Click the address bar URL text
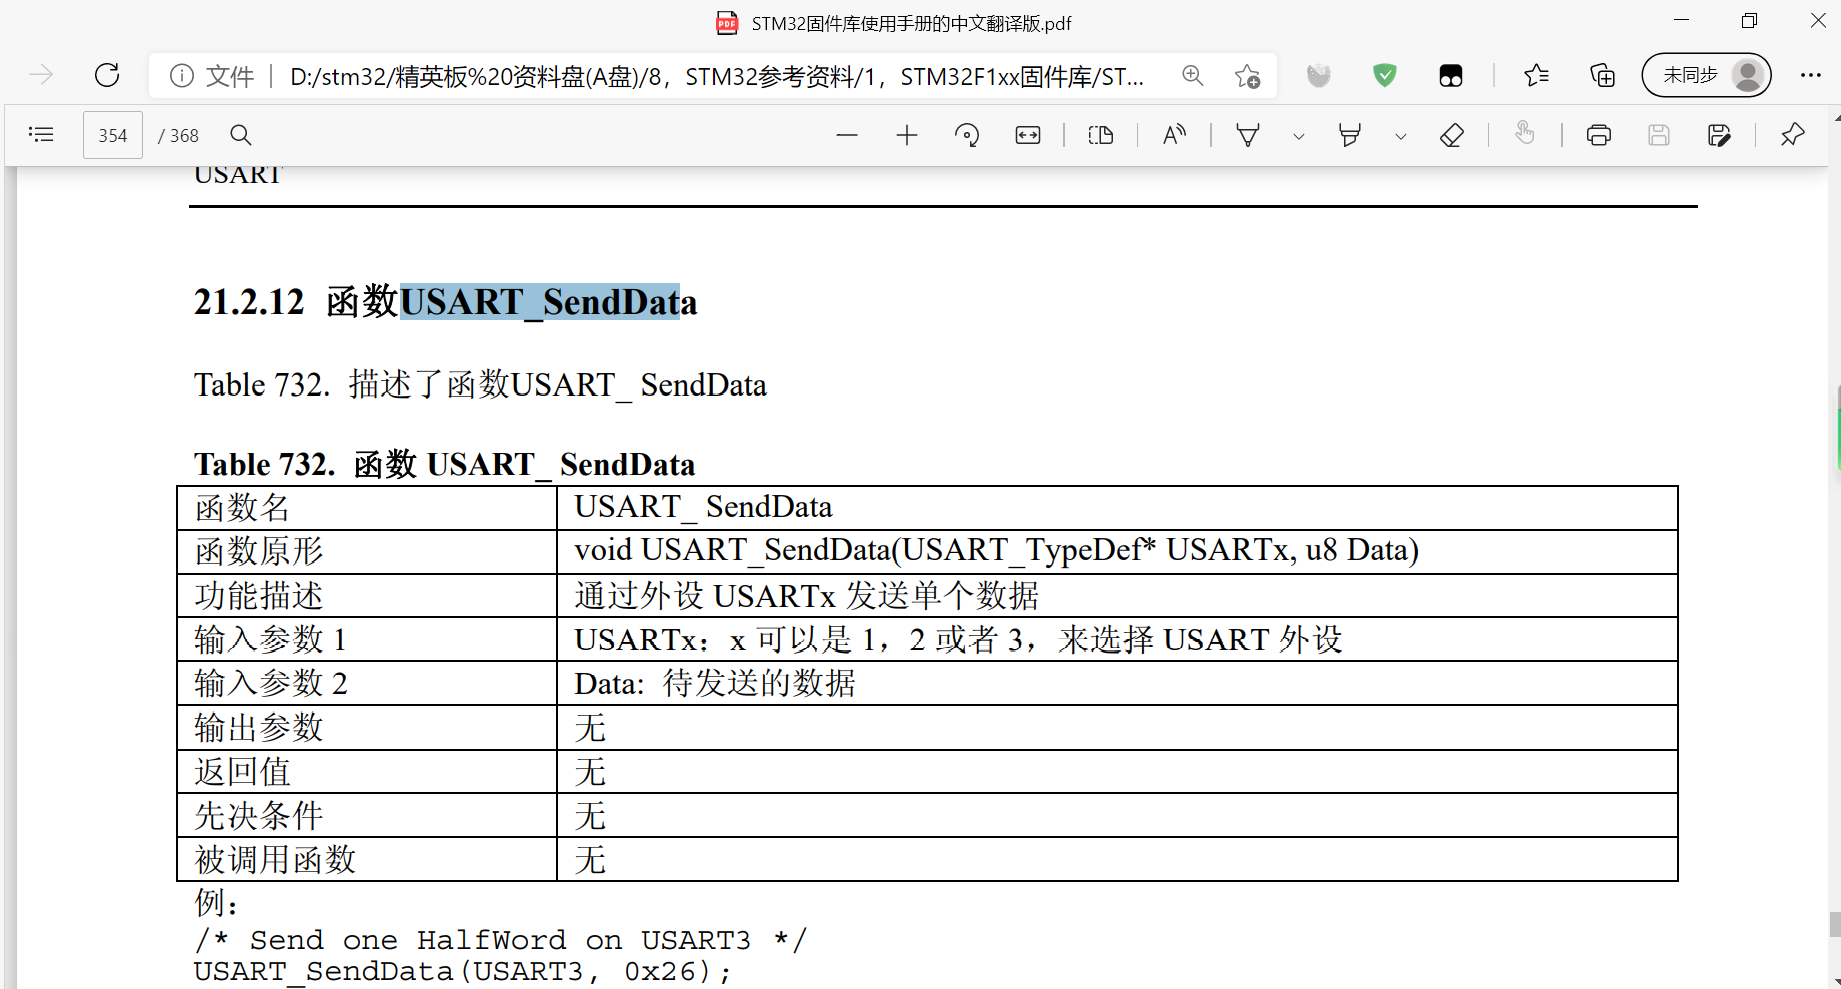This screenshot has height=989, width=1841. (716, 76)
